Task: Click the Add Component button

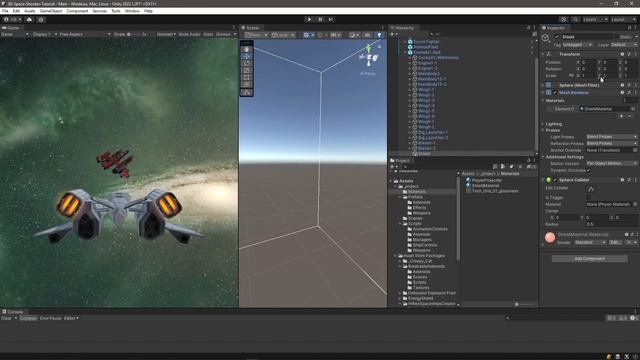Action: pos(589,259)
